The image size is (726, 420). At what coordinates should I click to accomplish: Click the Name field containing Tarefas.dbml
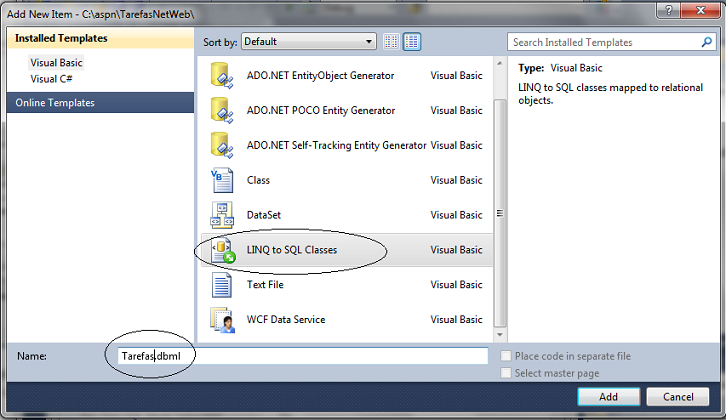coord(302,356)
